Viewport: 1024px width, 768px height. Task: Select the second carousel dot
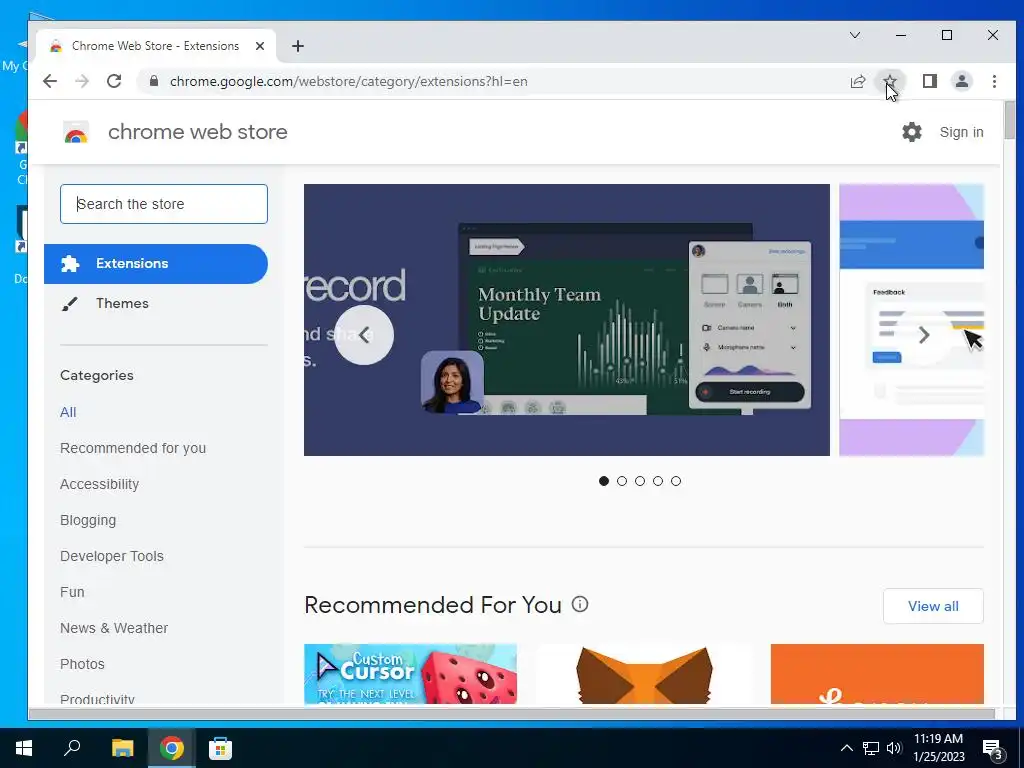[622, 481]
